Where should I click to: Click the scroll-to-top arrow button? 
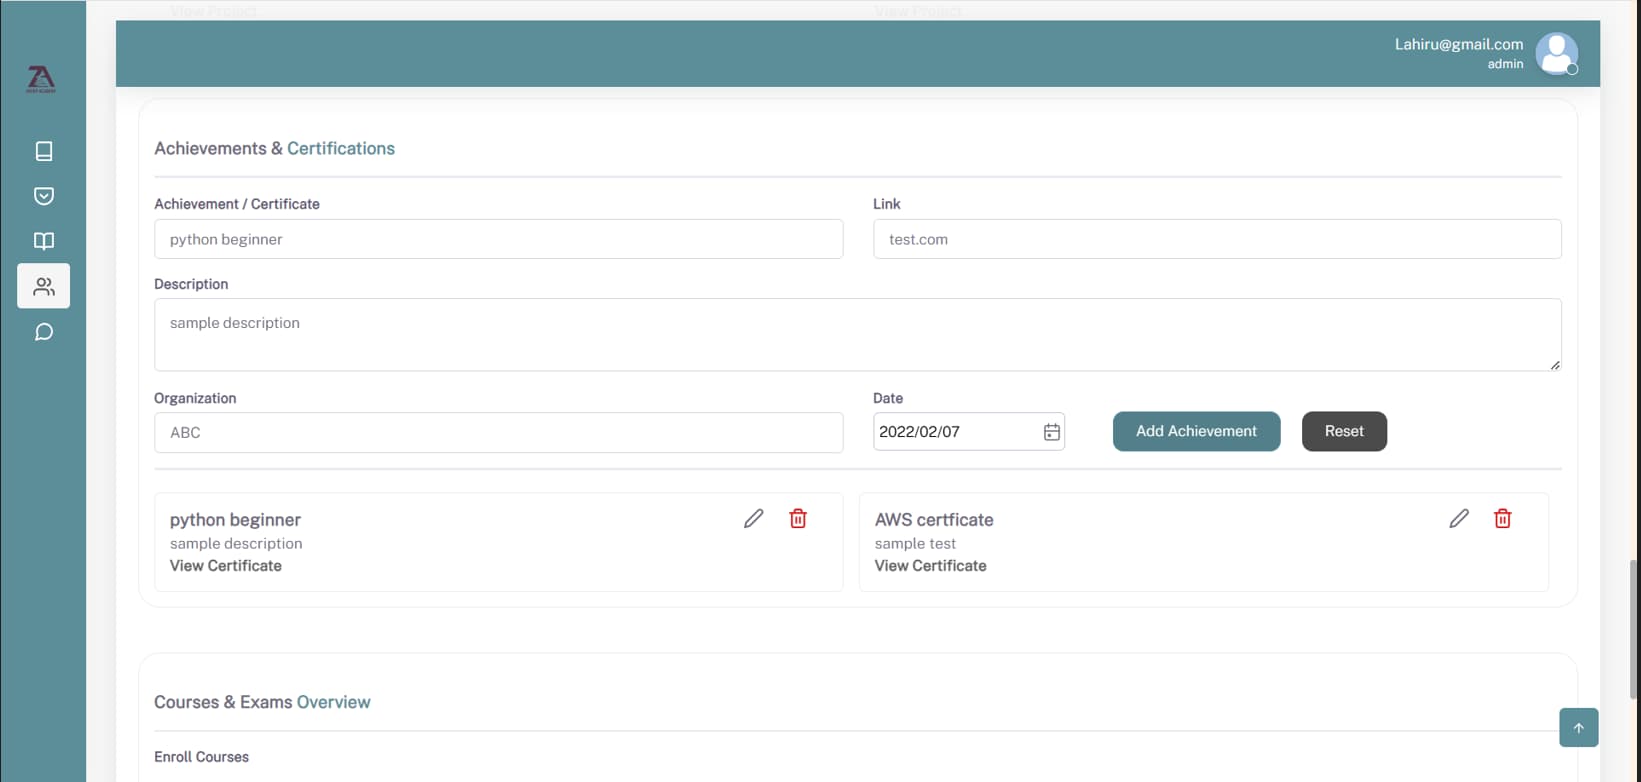(x=1579, y=727)
